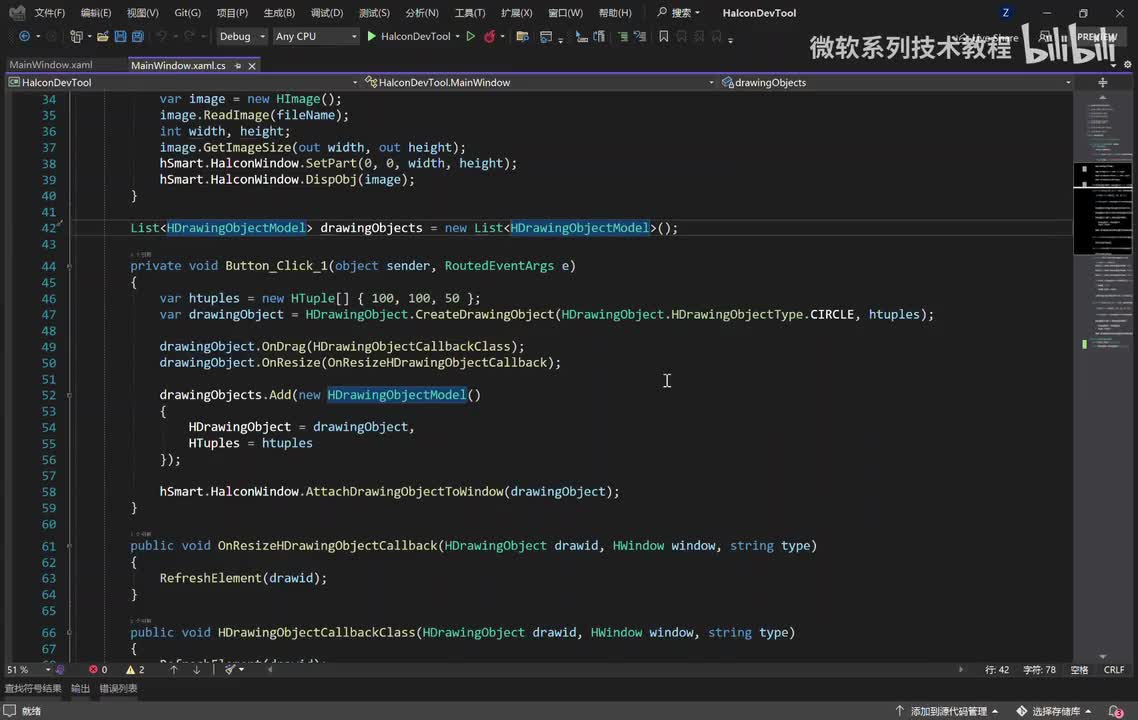
Task: Open the notifications bell in status bar
Action: click(x=1116, y=711)
